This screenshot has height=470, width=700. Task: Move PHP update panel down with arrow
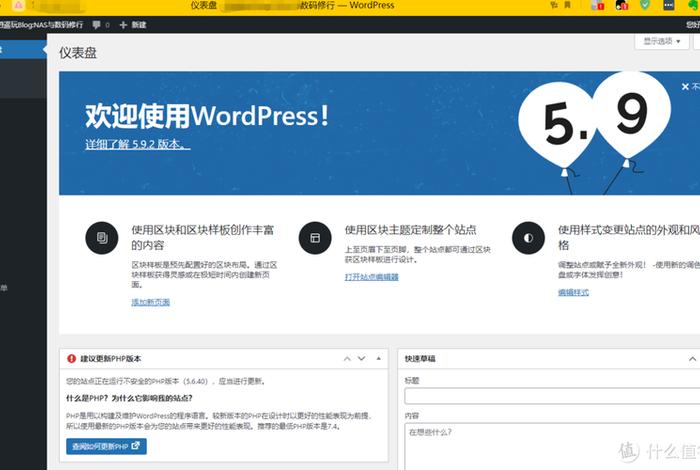[362, 358]
